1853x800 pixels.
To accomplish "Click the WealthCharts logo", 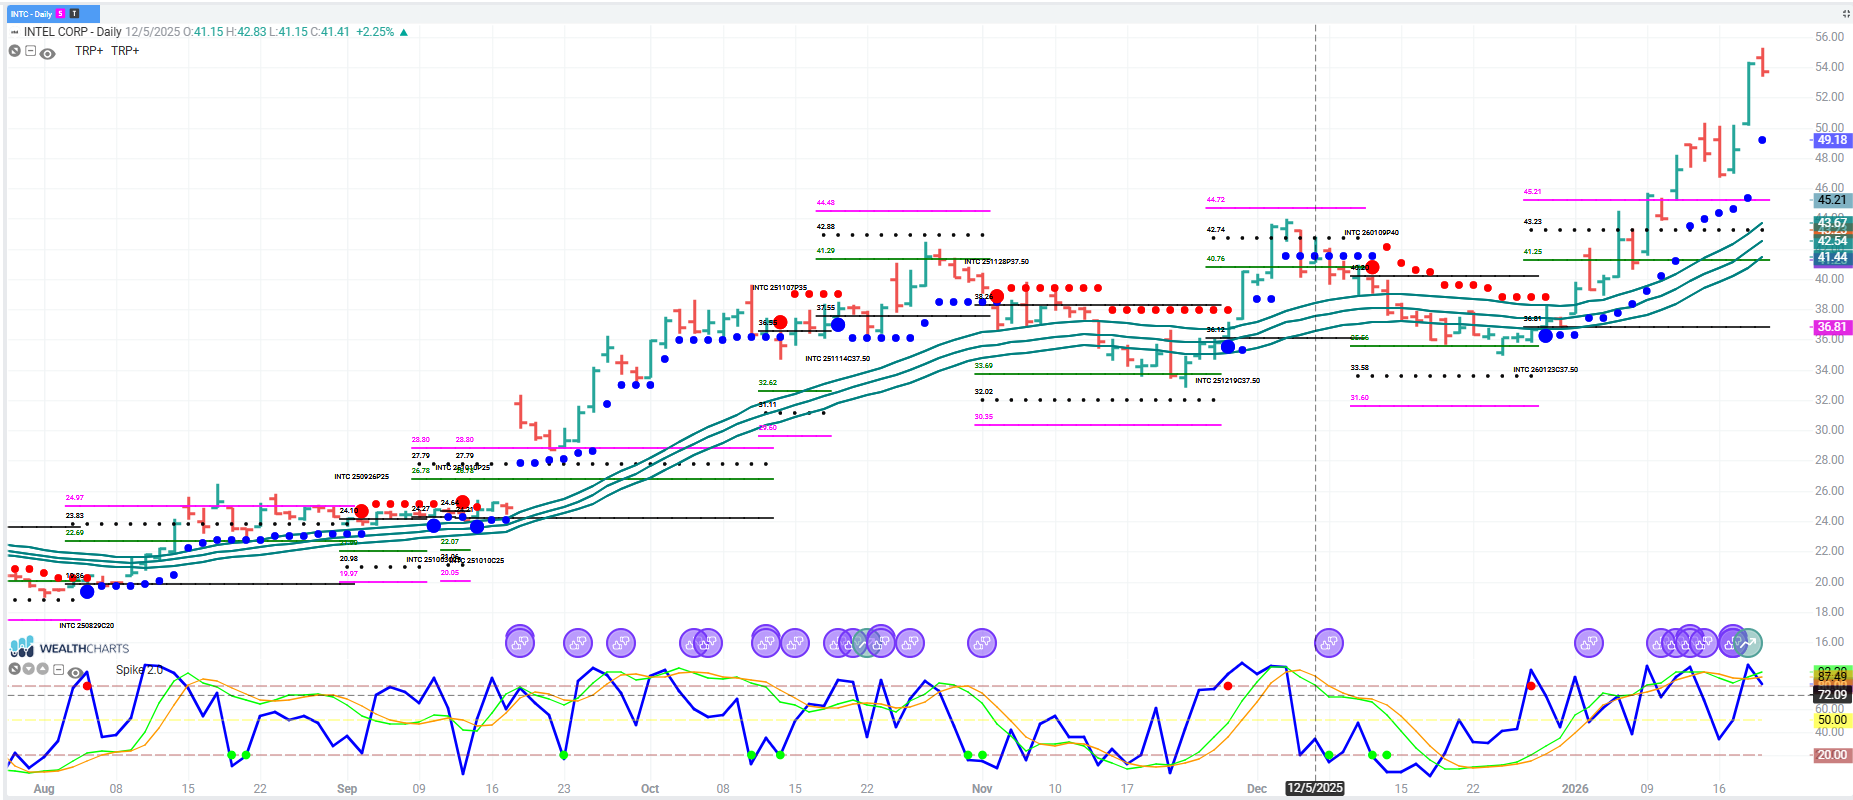I will [70, 648].
